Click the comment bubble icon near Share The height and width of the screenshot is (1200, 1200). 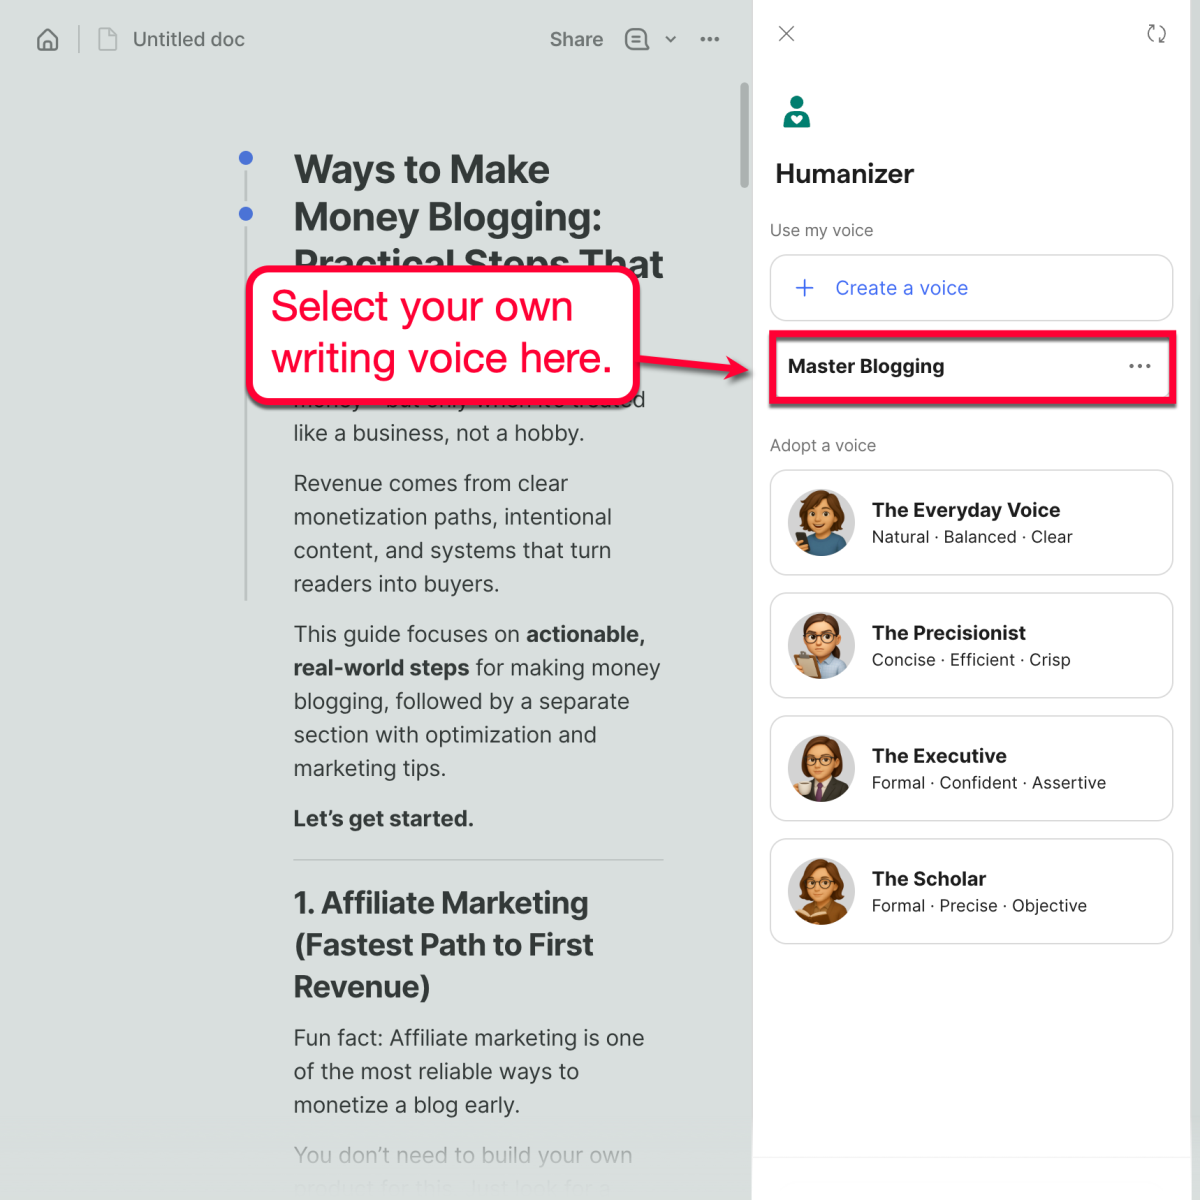coord(637,39)
